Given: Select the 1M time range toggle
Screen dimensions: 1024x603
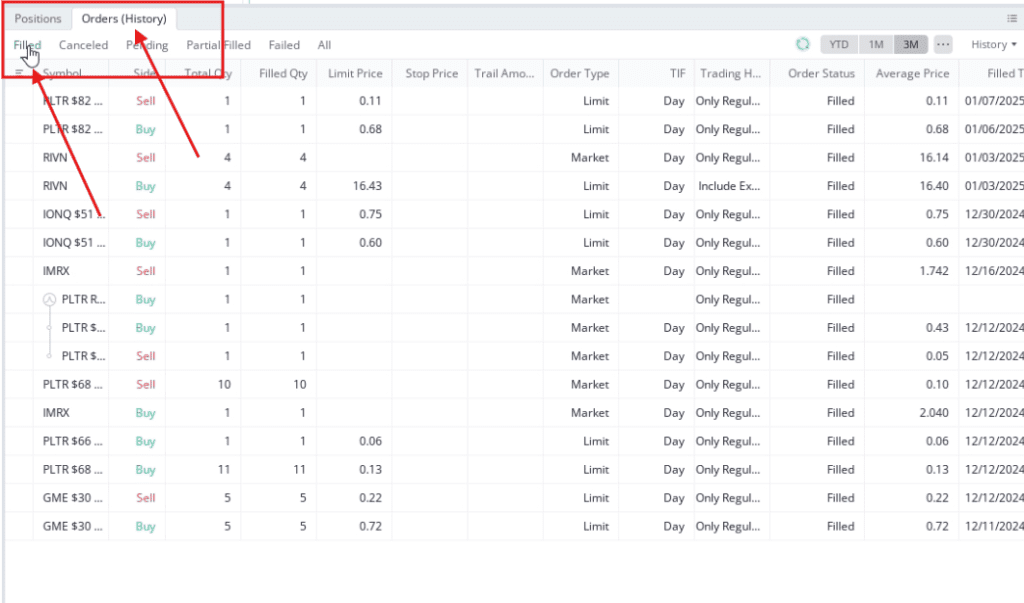Looking at the screenshot, I should pyautogui.click(x=875, y=45).
